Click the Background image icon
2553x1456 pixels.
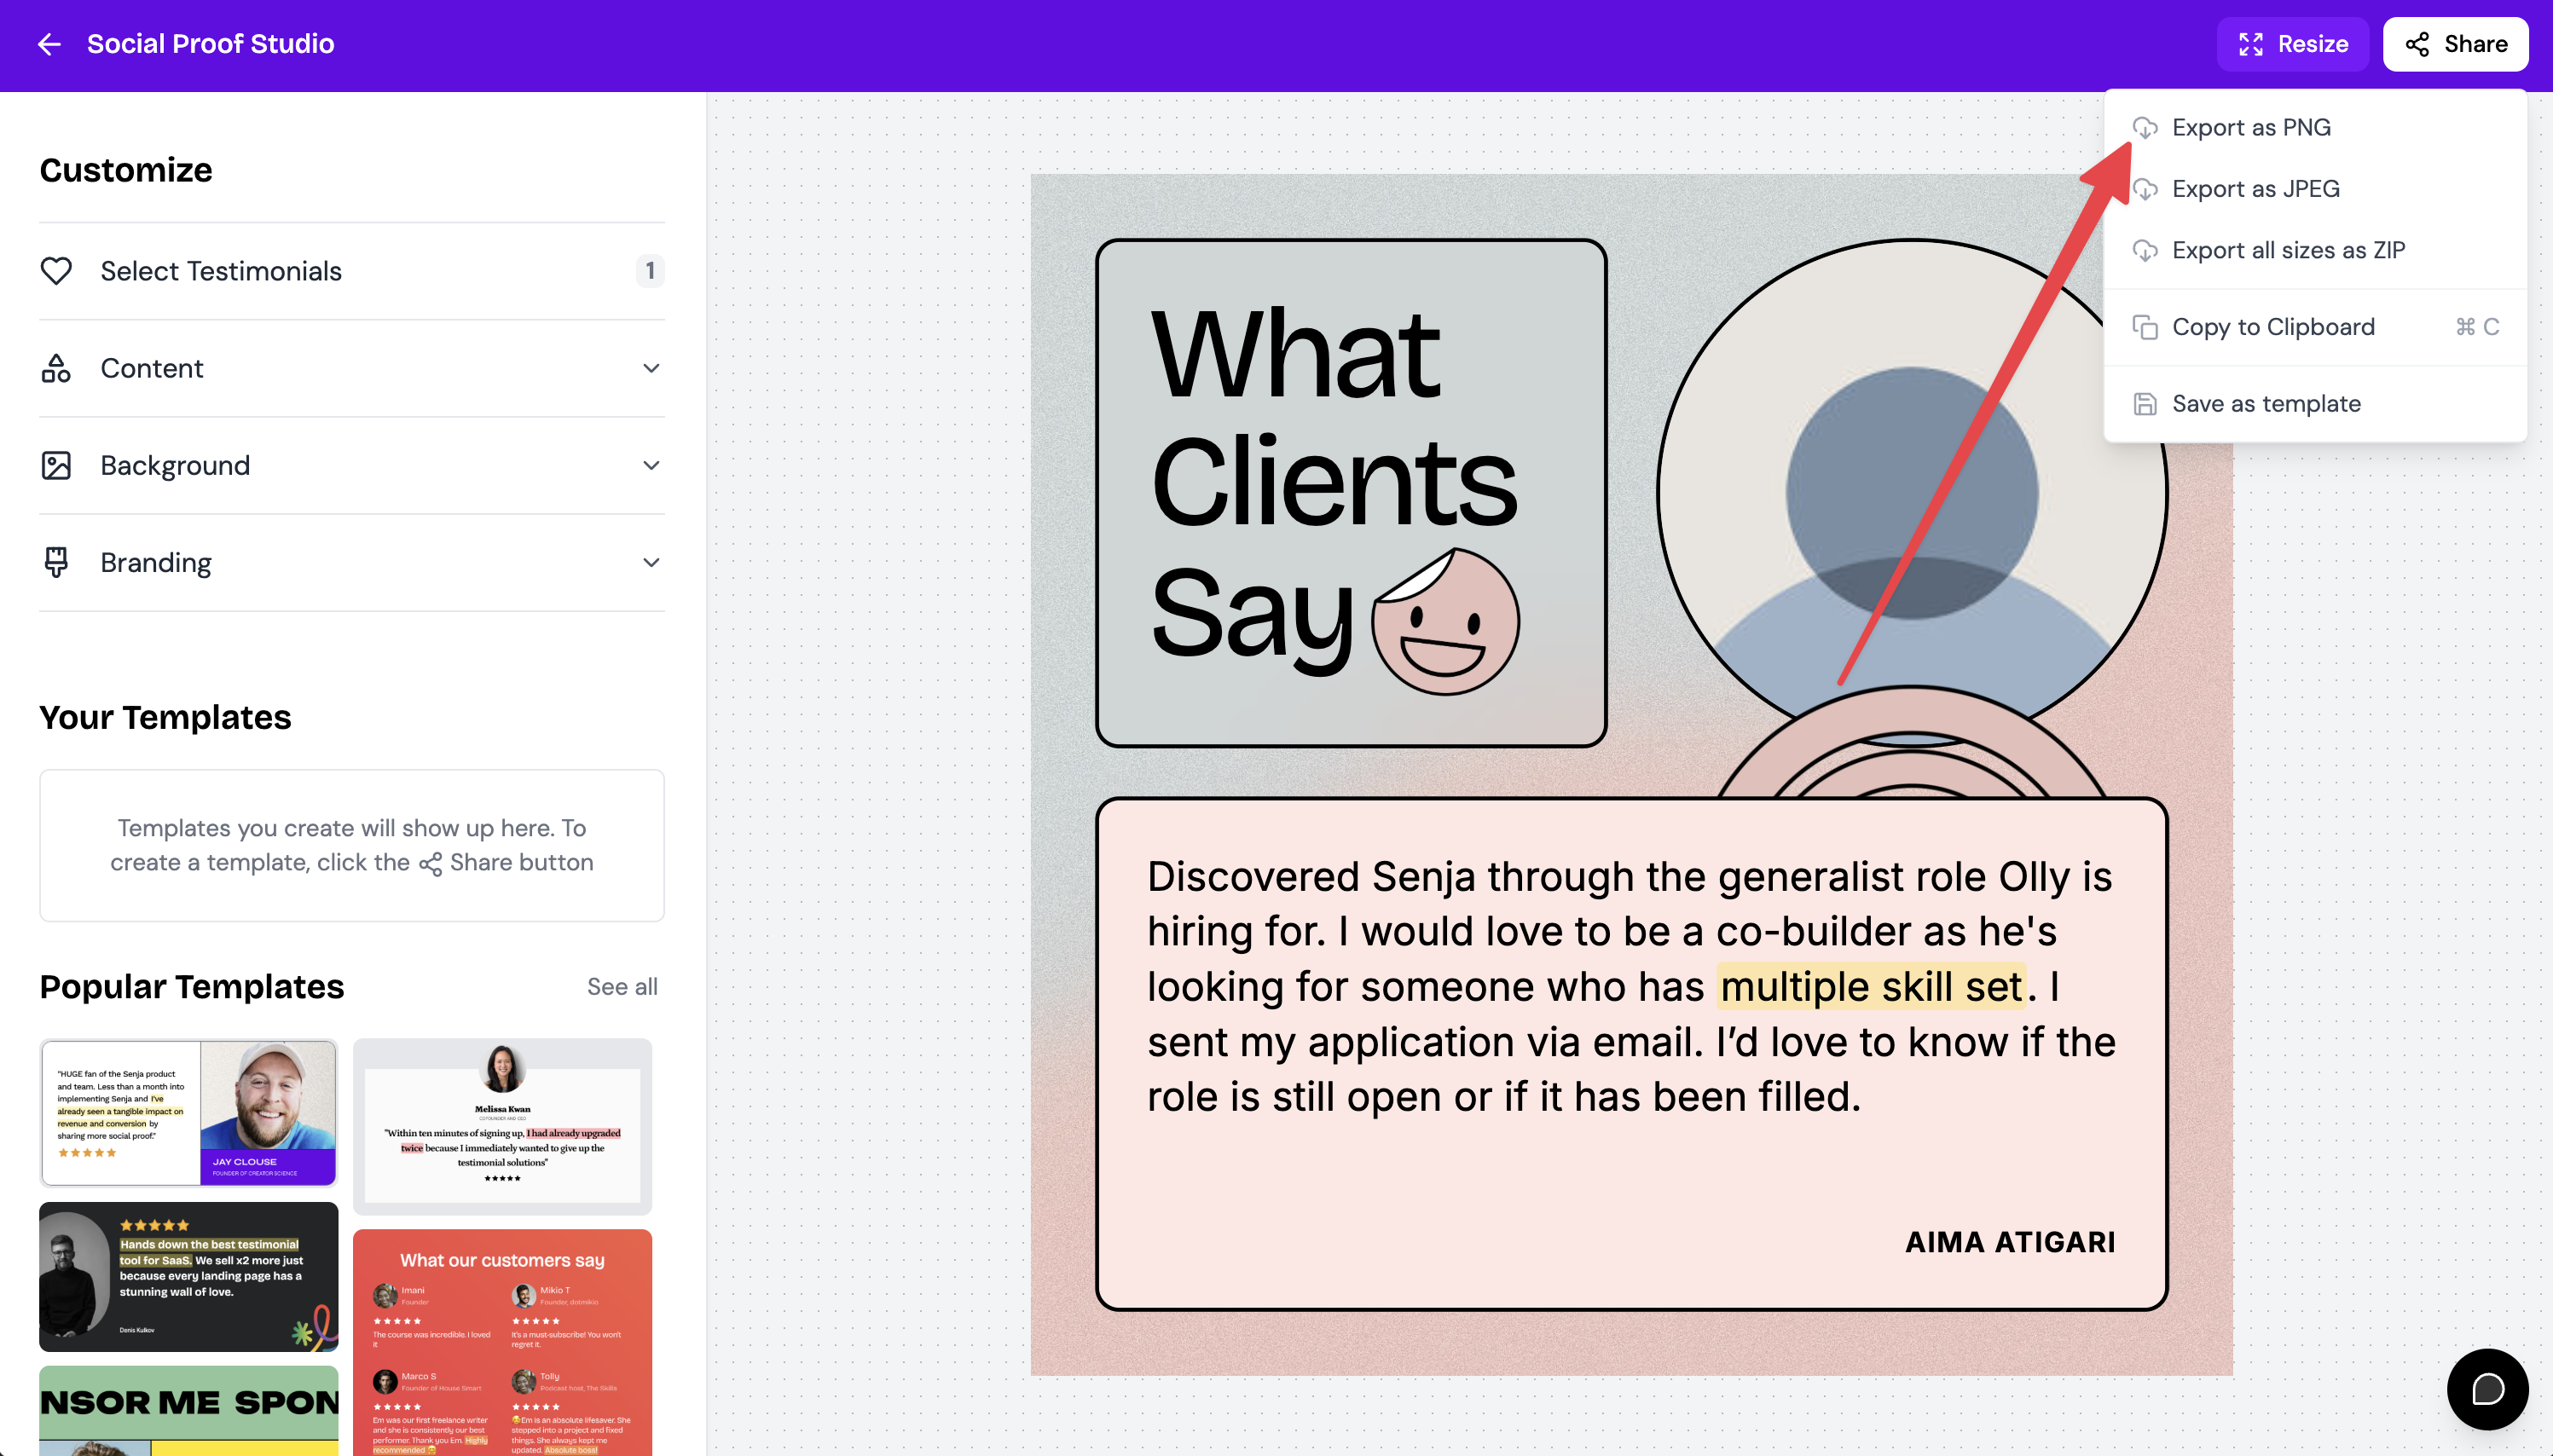coord(56,465)
